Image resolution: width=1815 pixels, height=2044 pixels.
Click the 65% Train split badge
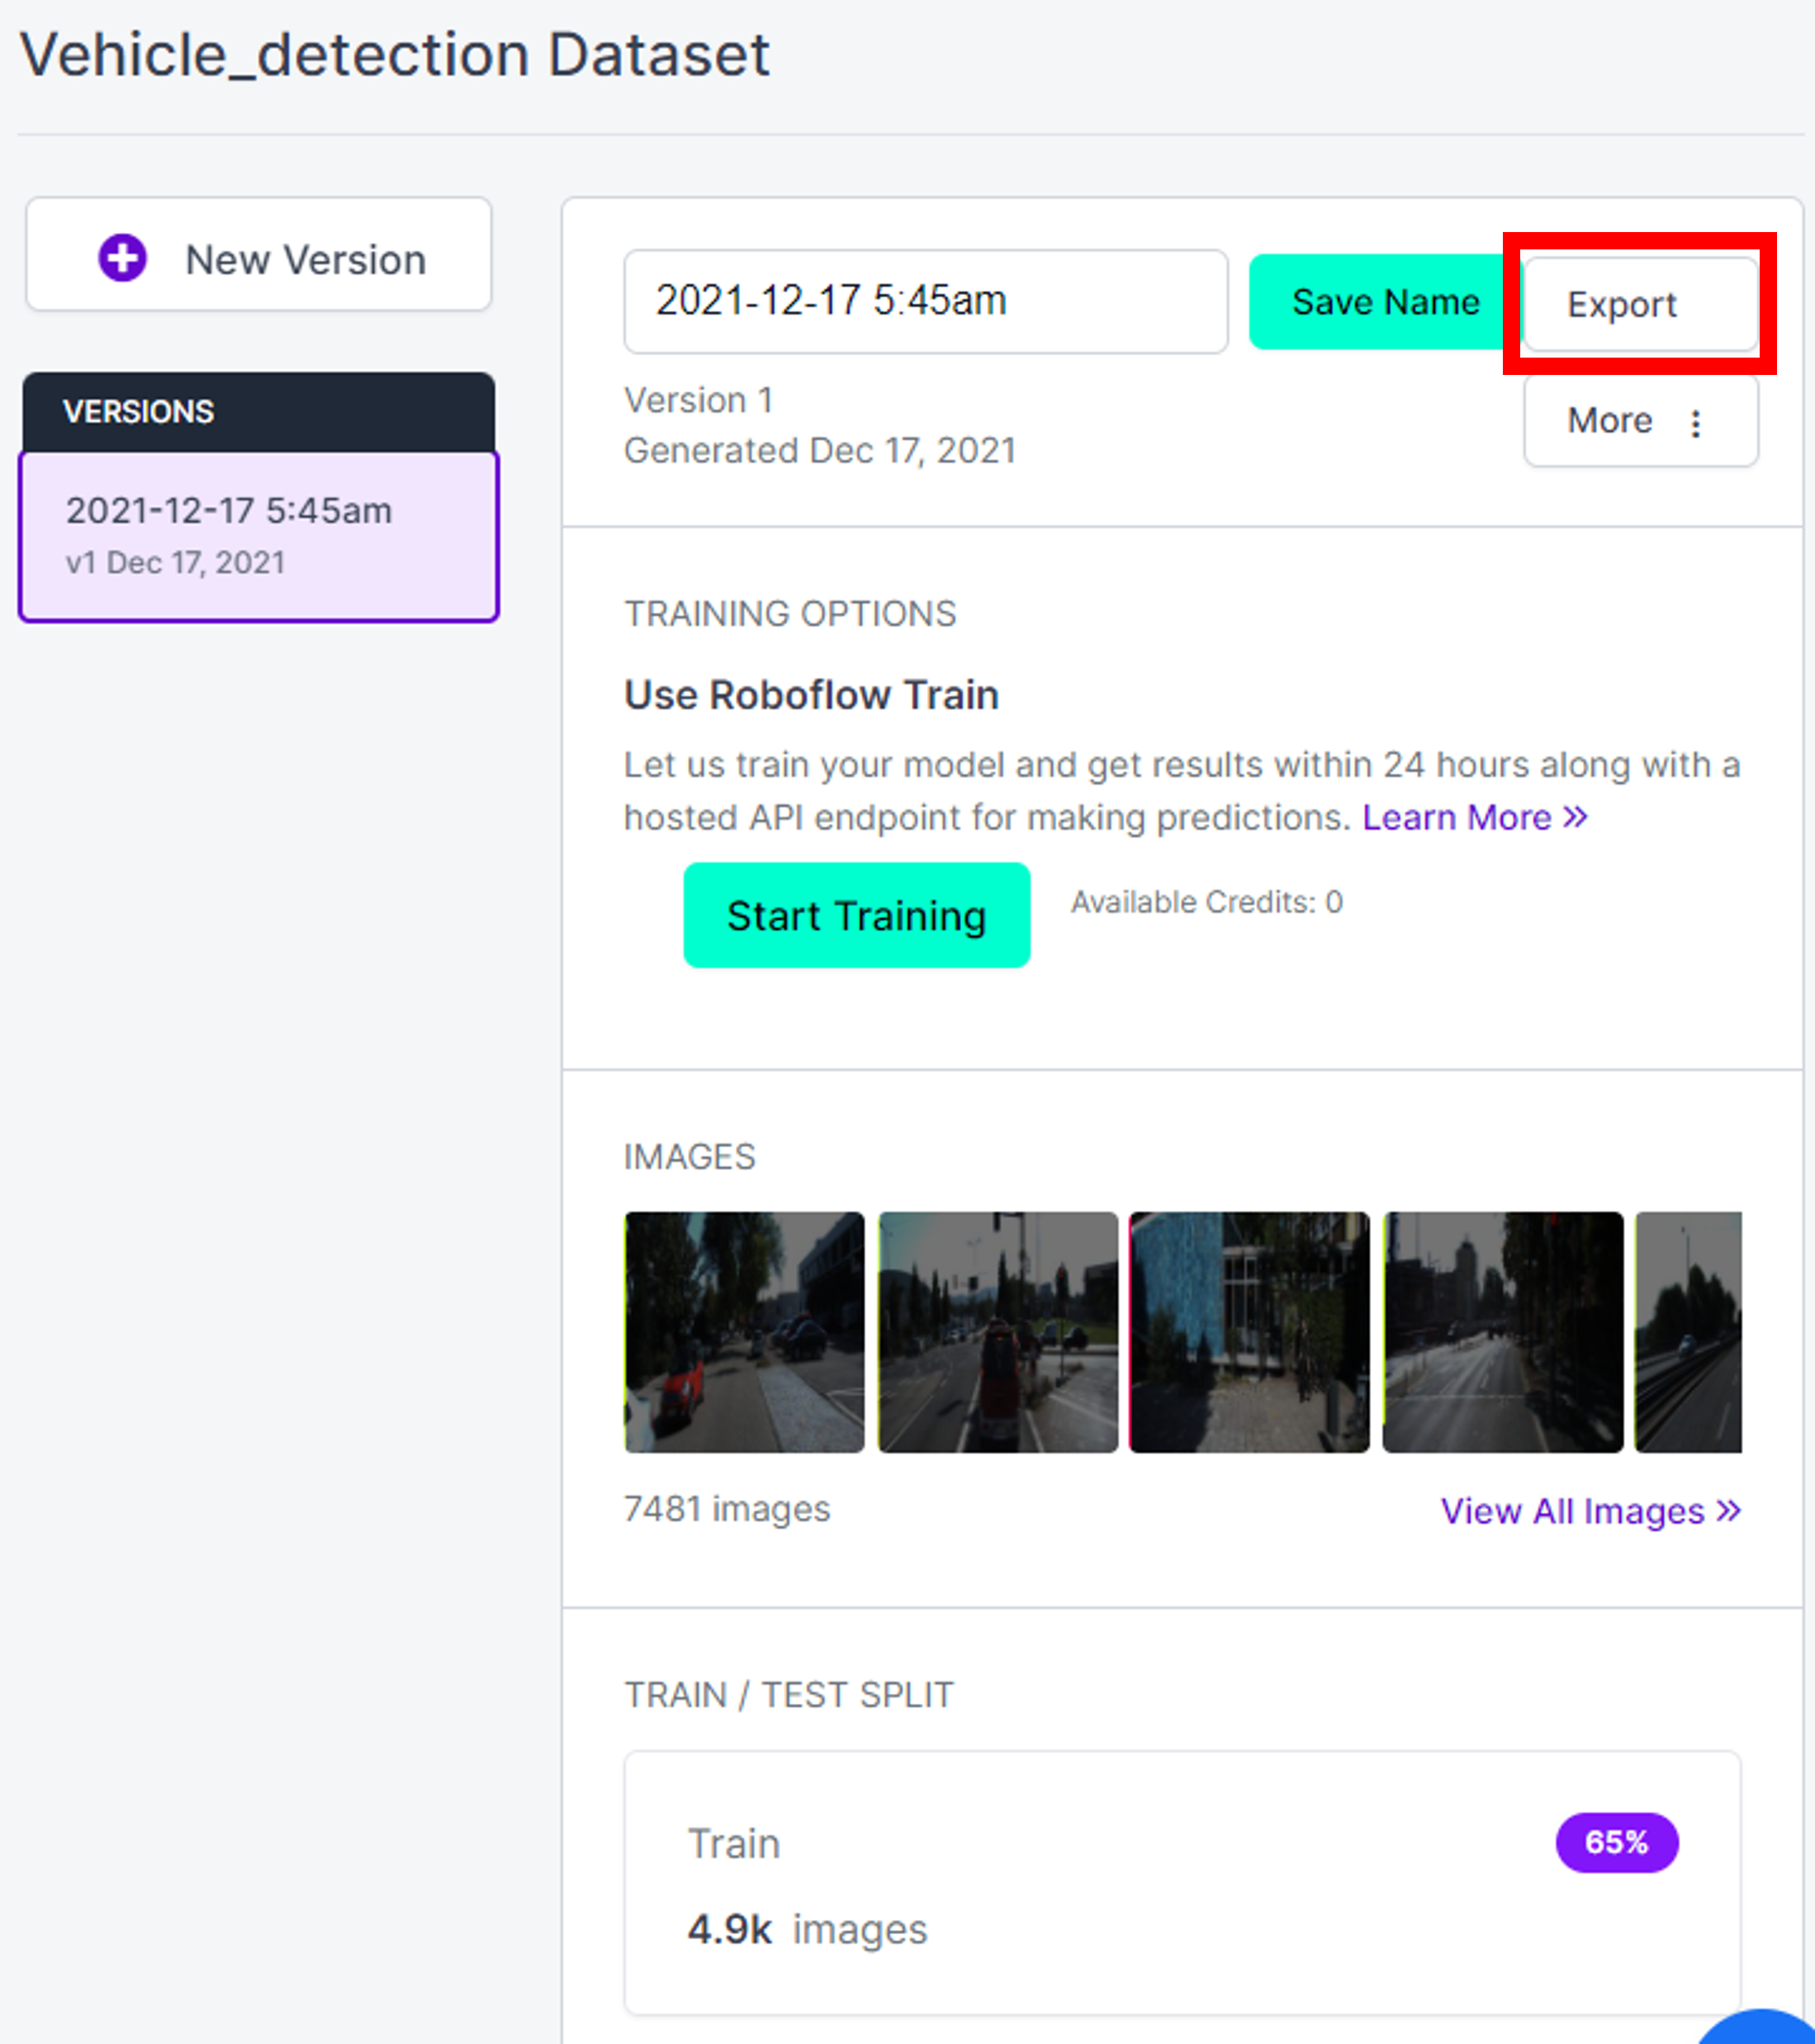click(1616, 1842)
